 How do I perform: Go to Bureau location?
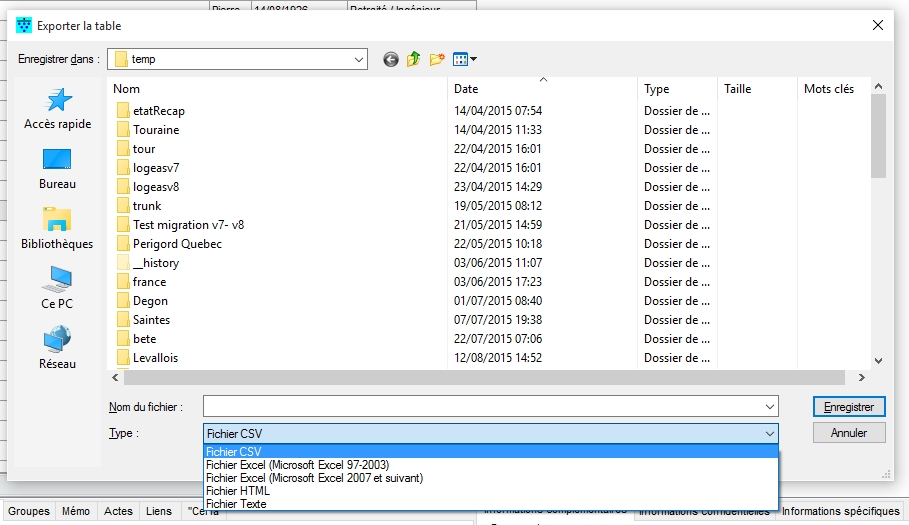[x=58, y=168]
